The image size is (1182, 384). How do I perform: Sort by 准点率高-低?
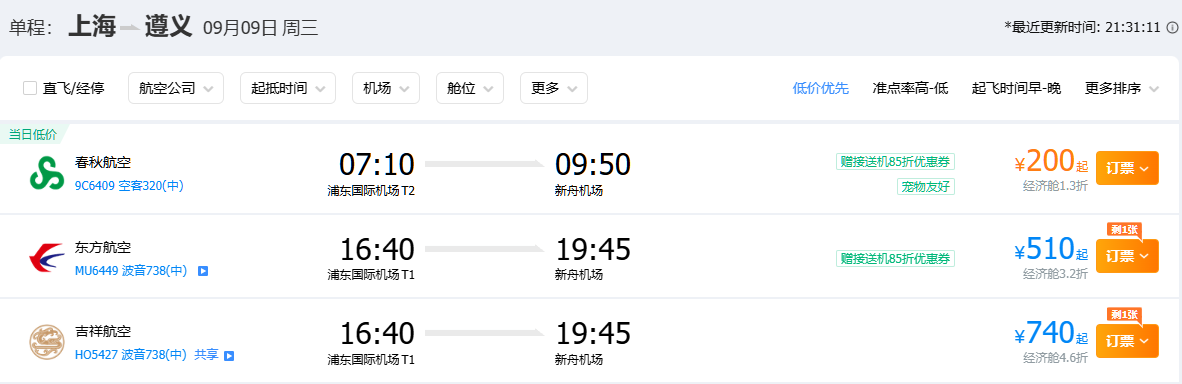point(910,88)
